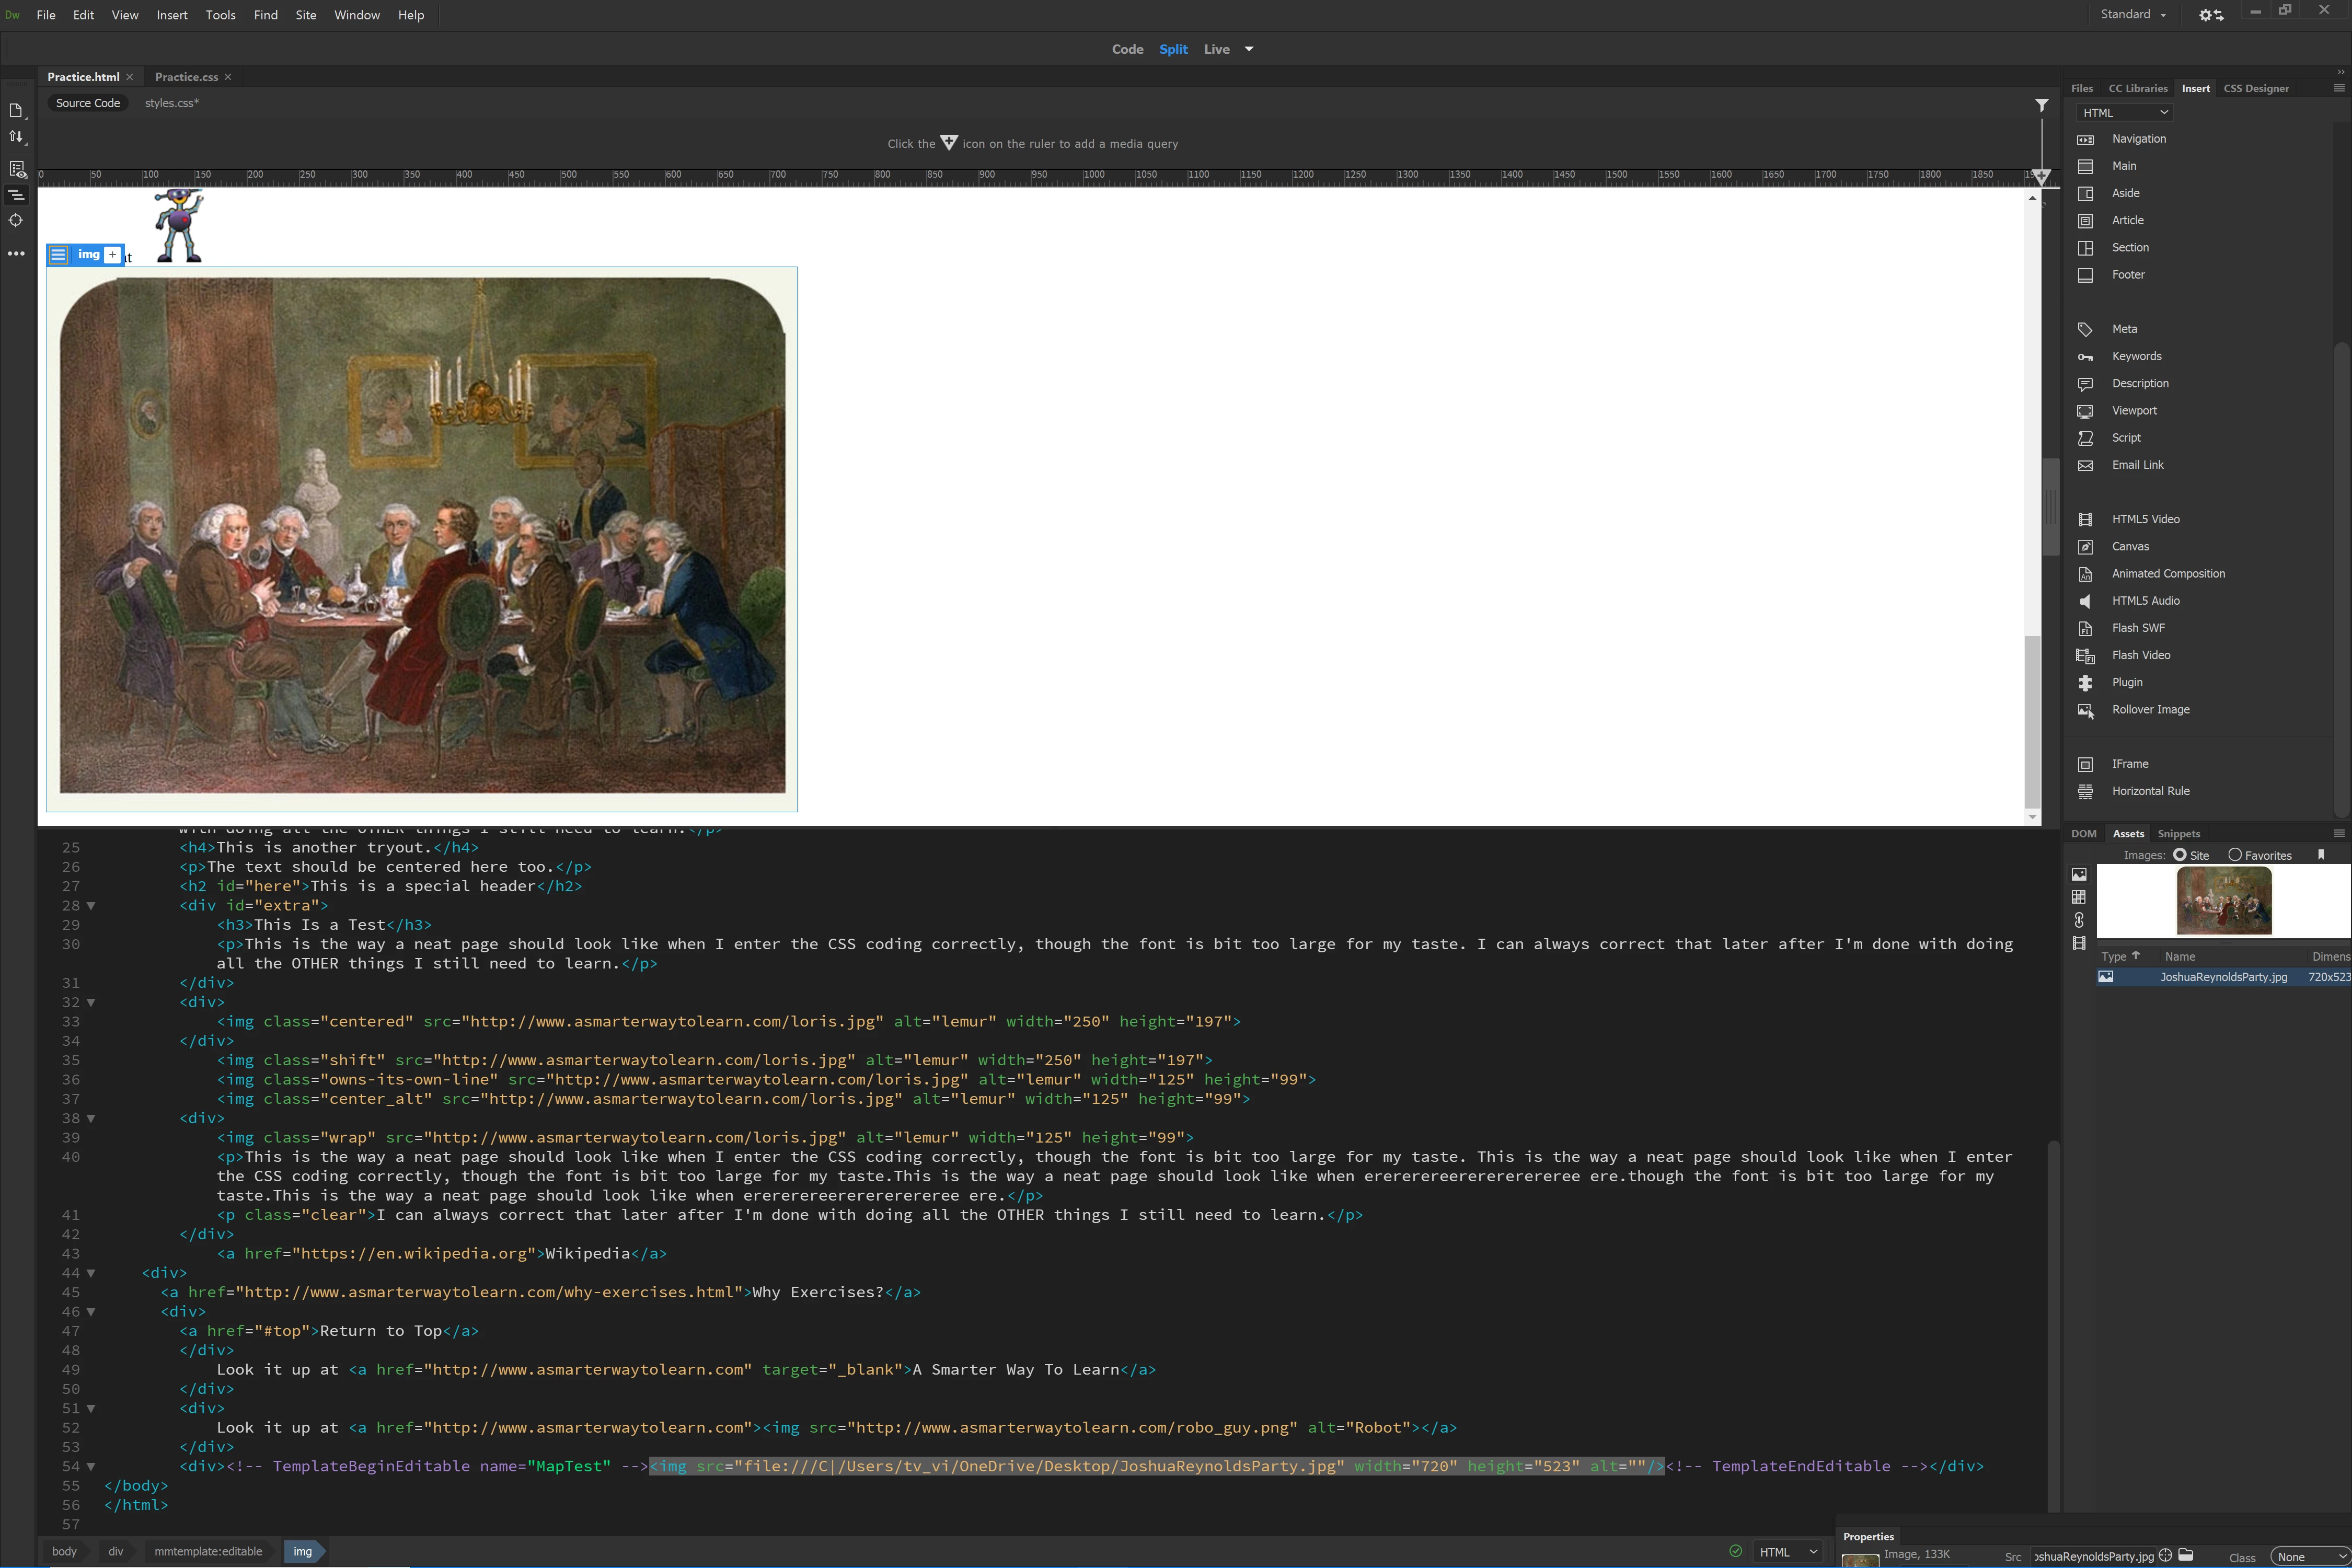Open the Live view options arrow

[1249, 49]
